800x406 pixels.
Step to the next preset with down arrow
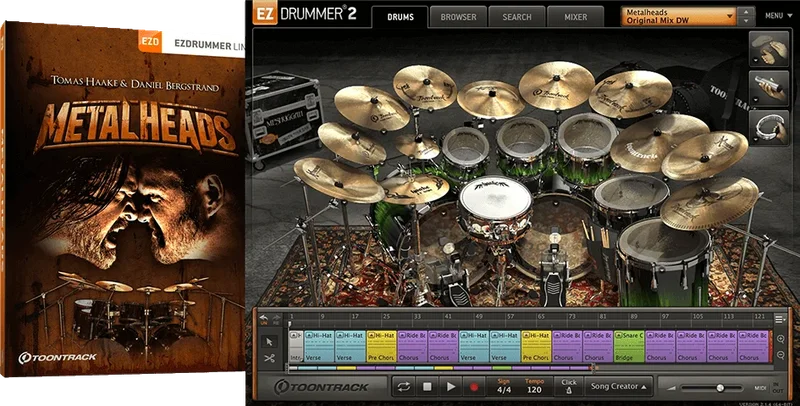(746, 21)
